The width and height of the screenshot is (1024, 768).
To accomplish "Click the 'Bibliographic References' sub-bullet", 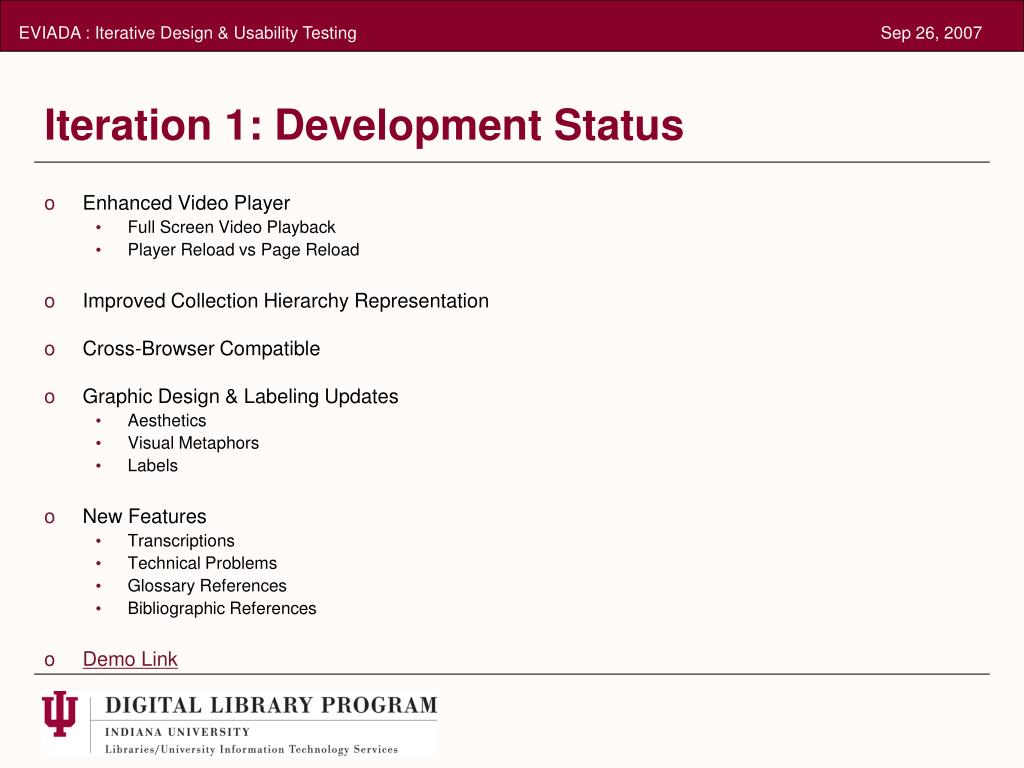I will pyautogui.click(x=222, y=609).
